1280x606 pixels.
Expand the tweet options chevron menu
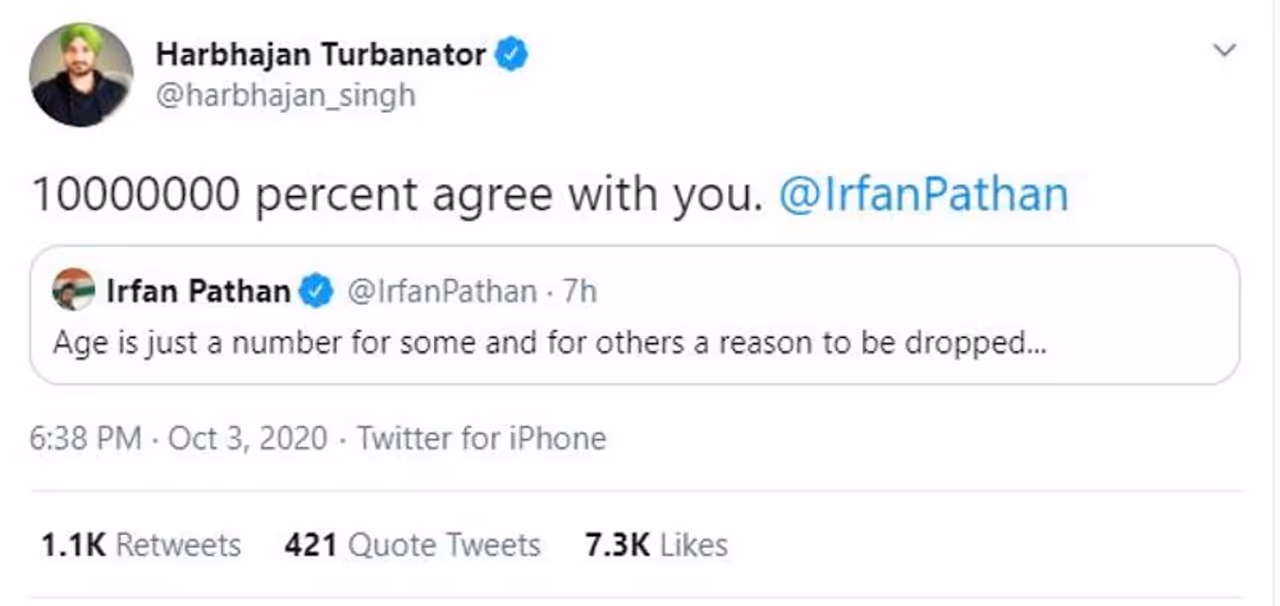(x=1224, y=50)
